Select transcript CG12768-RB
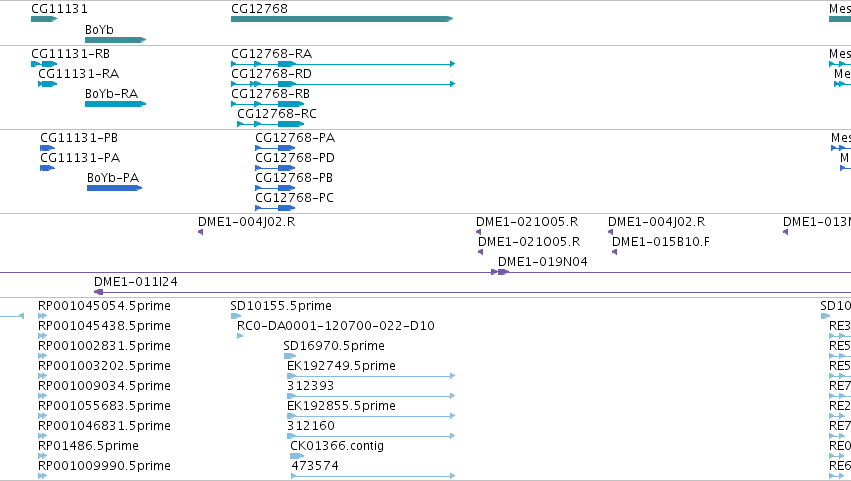Viewport: 851px width, 481px height. click(x=268, y=104)
